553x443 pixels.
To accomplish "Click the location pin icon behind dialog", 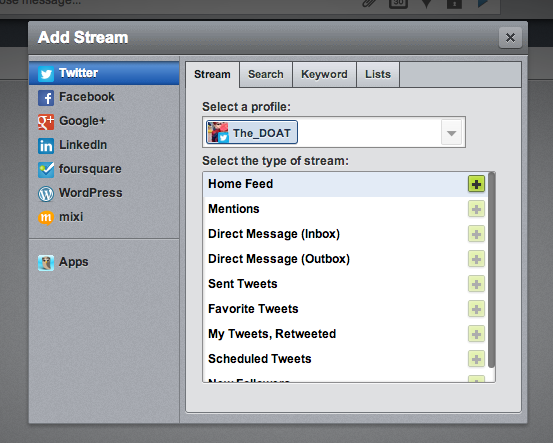I will pos(427,4).
